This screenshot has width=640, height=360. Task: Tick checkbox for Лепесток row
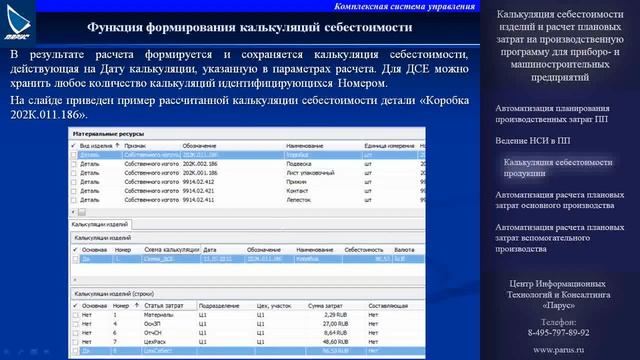click(x=74, y=200)
